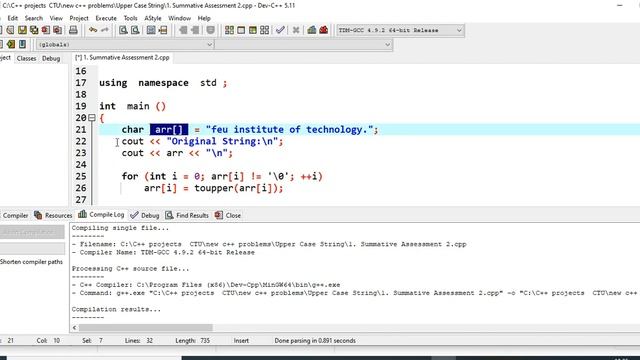Undo the last edit via toolbar arrow

point(93,30)
